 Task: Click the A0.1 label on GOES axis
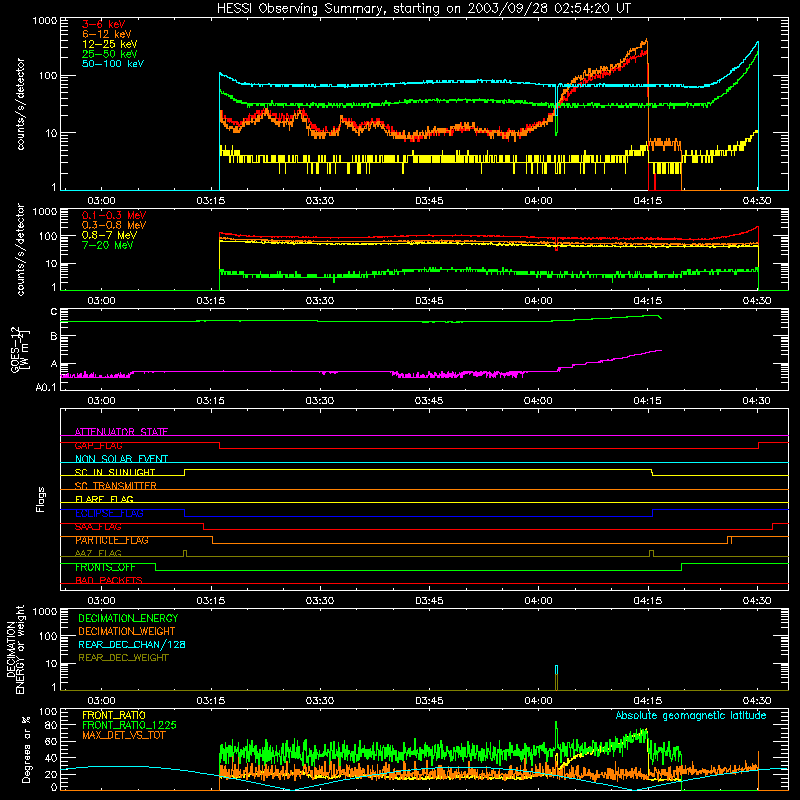pyautogui.click(x=46, y=387)
